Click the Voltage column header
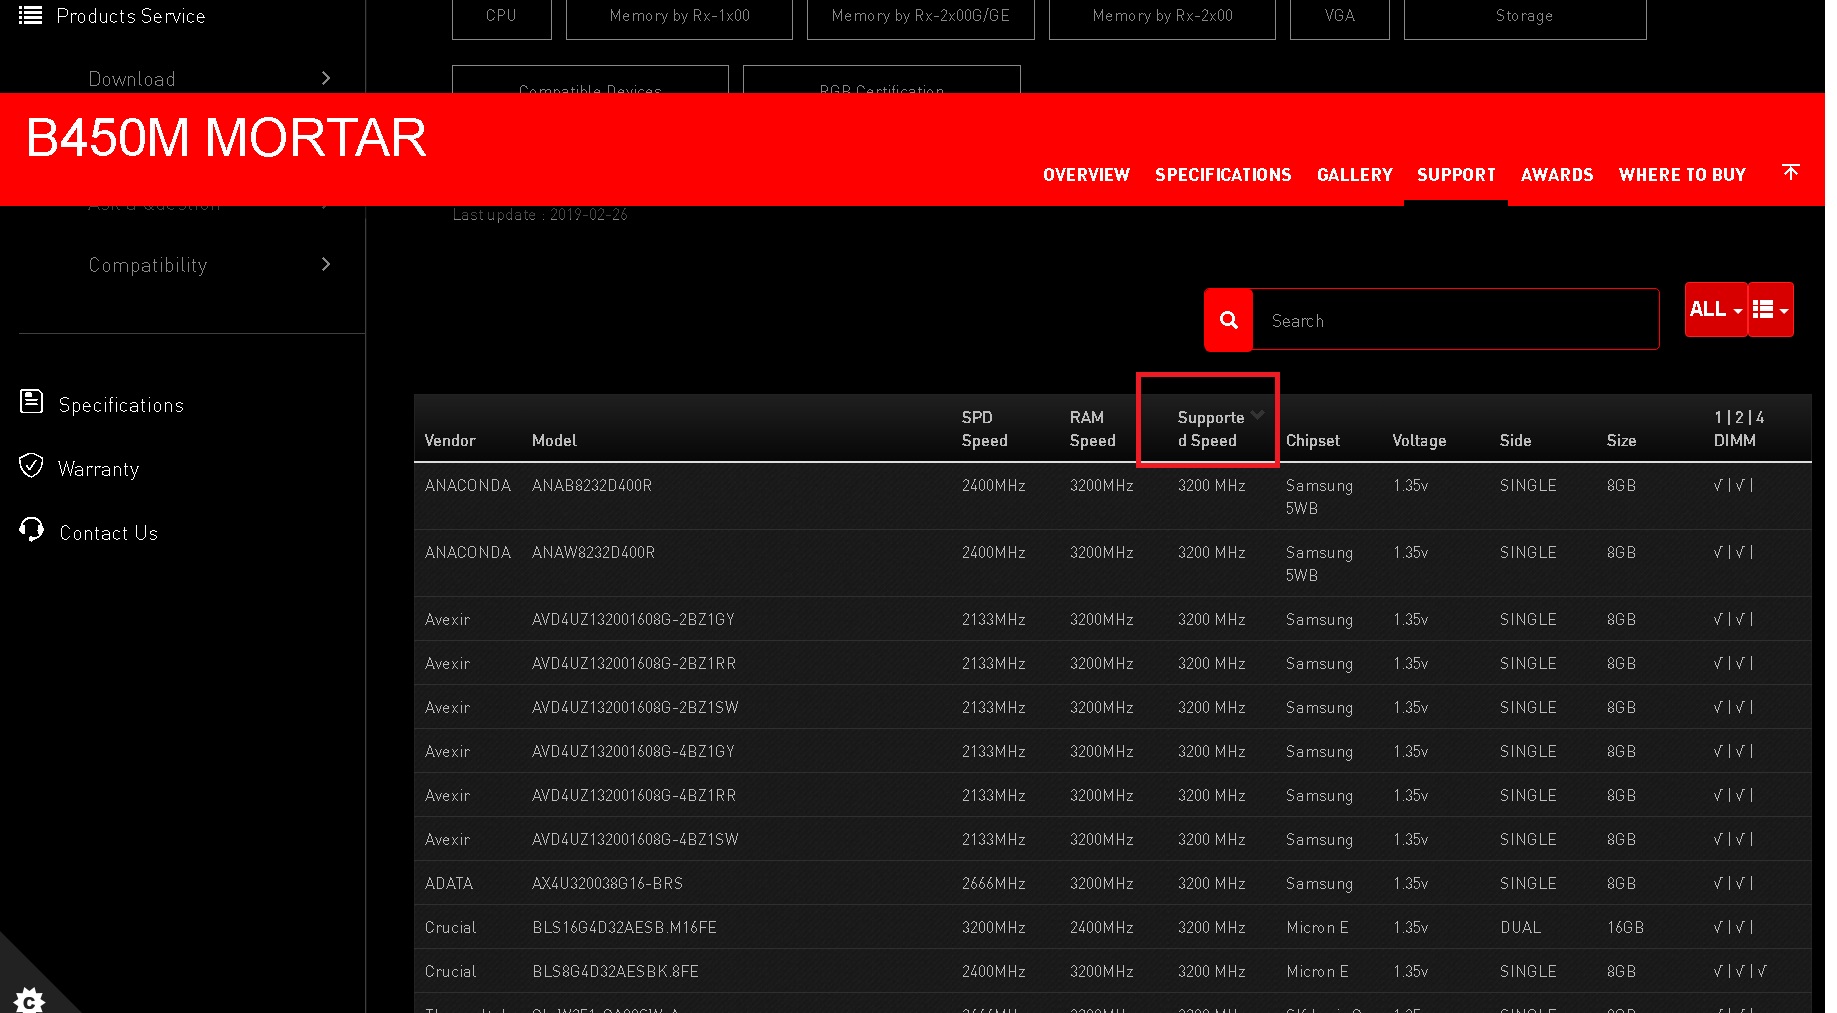 click(1419, 440)
